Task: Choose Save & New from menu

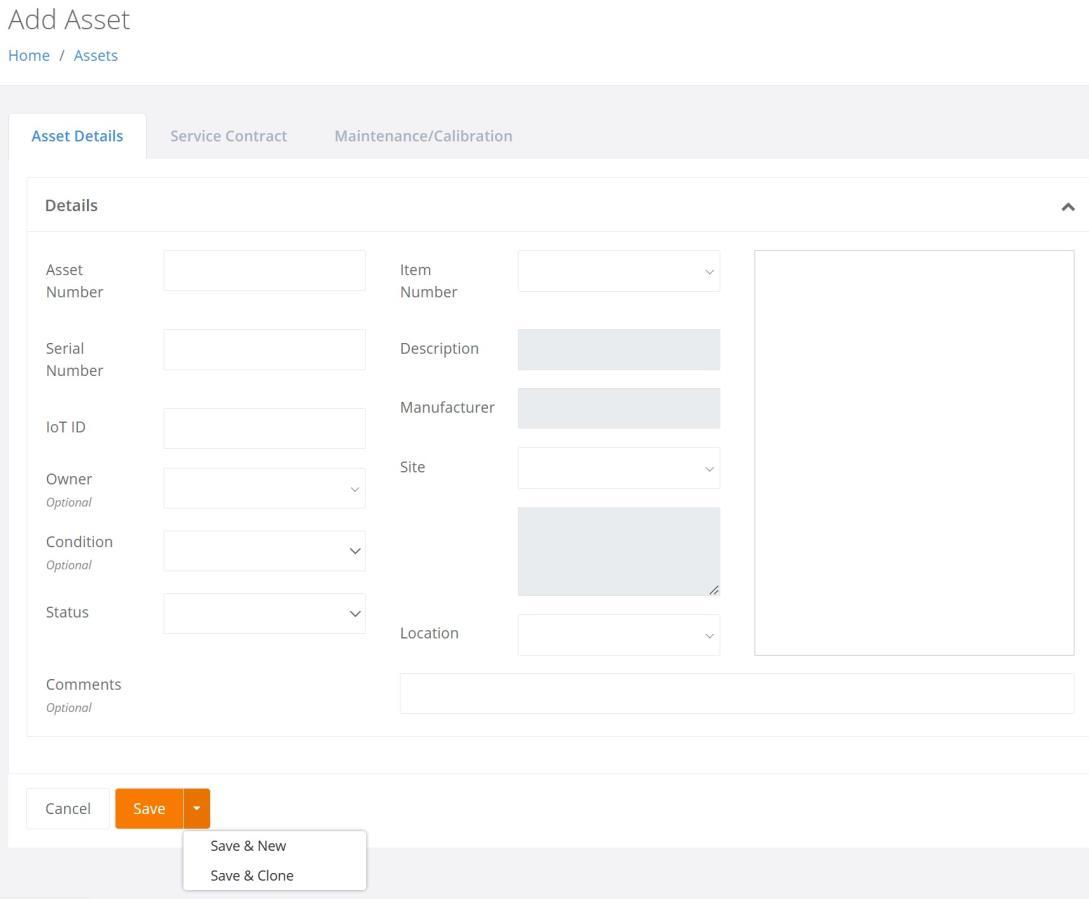Action: click(248, 846)
